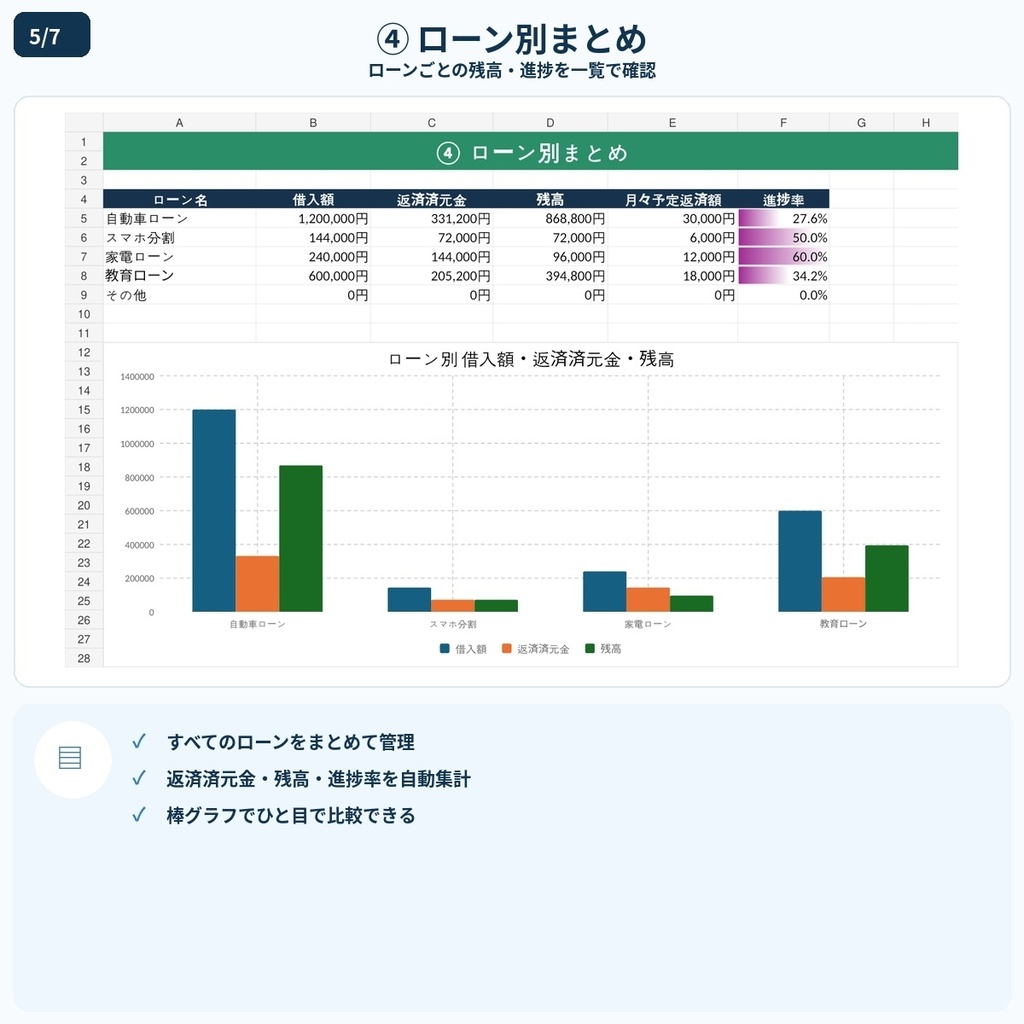The width and height of the screenshot is (1024, 1024).
Task: Select row header 28
Action: click(x=84, y=658)
